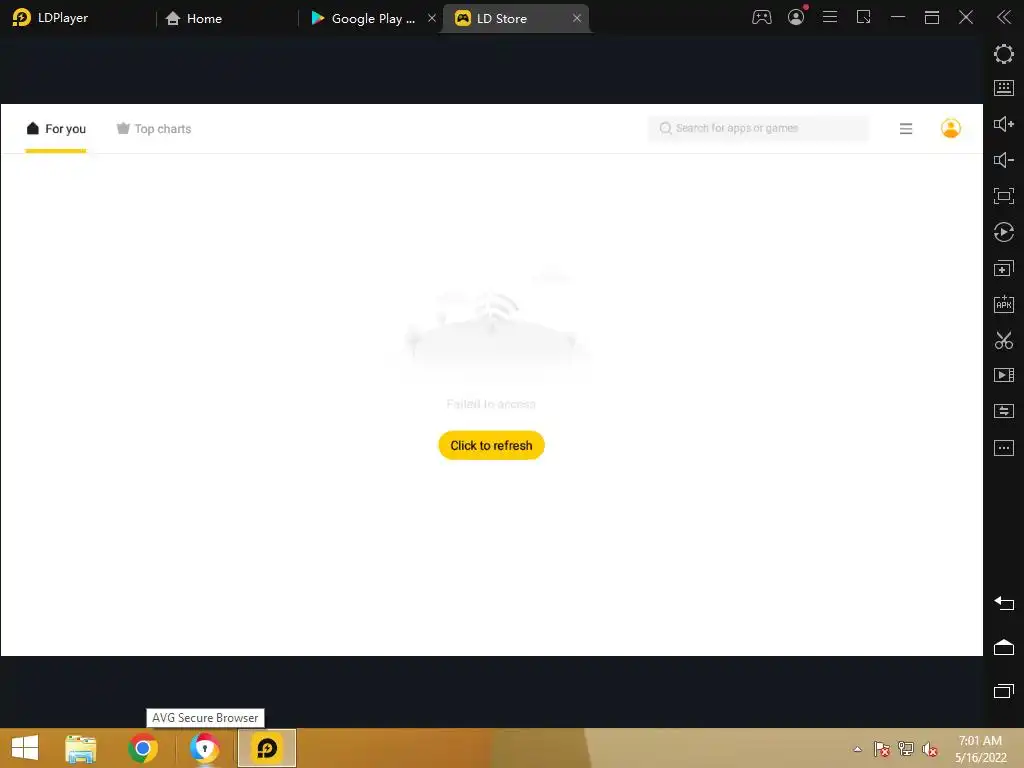Open Action Center flag tray icon
This screenshot has height=768, width=1024.
pyautogui.click(x=882, y=749)
